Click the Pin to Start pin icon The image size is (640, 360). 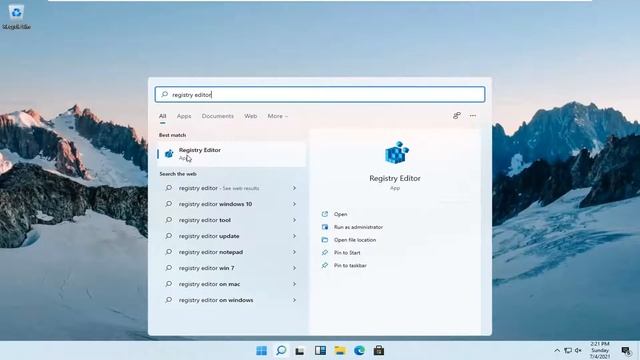[x=325, y=252]
